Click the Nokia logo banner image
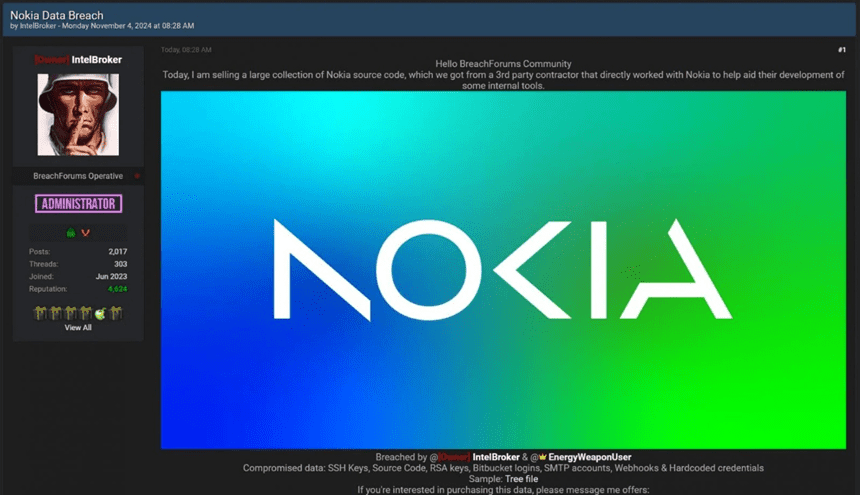 [x=503, y=270]
